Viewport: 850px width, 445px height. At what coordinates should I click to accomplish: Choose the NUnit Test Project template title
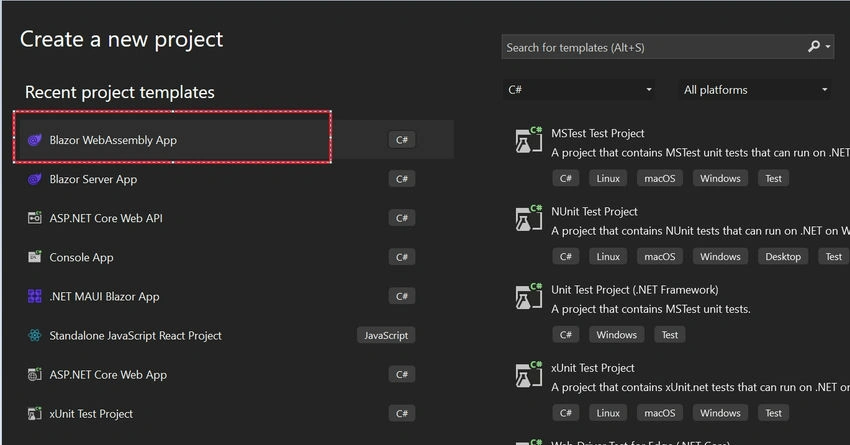pyautogui.click(x=594, y=211)
